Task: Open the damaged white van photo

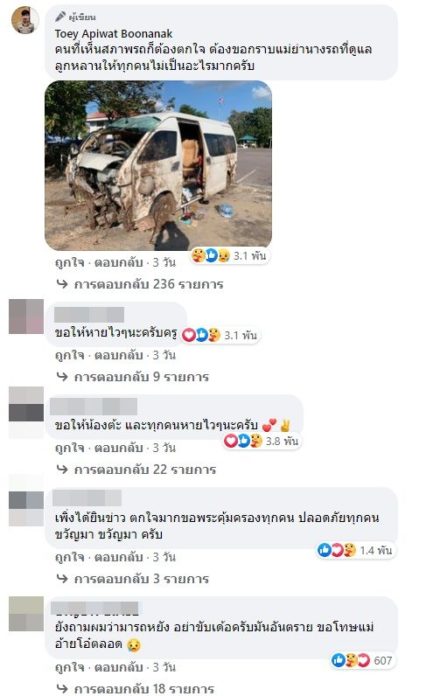Action: (158, 166)
